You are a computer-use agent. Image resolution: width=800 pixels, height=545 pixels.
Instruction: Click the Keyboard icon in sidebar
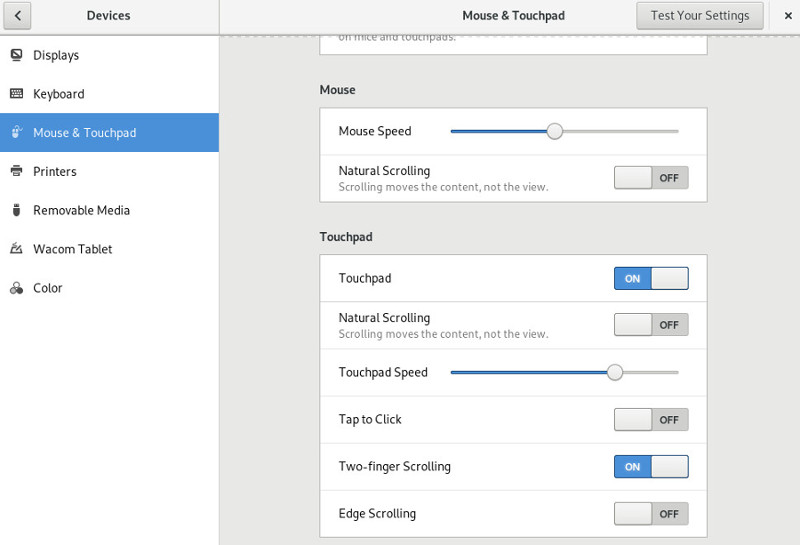pyautogui.click(x=16, y=93)
